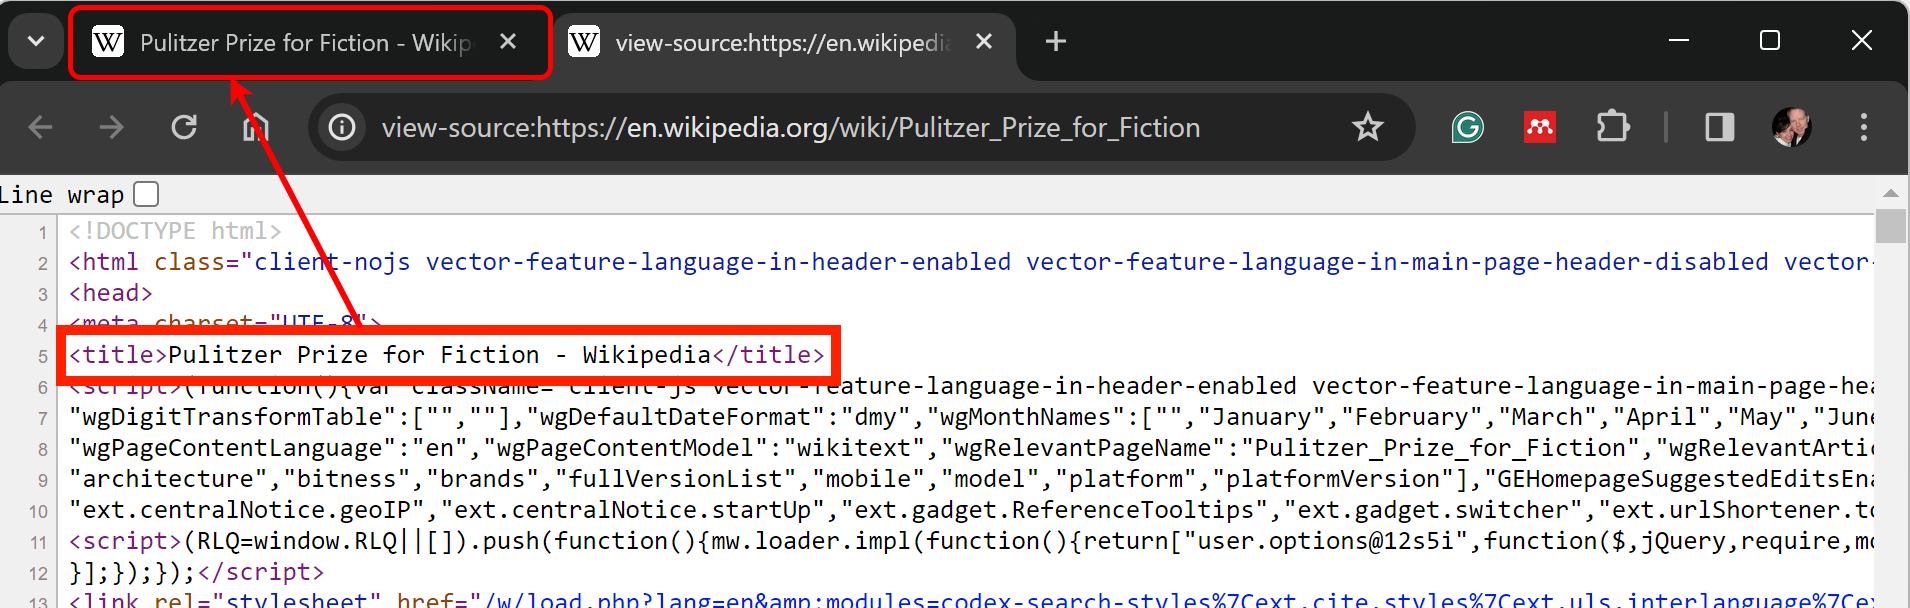Open the red Mendeley extension icon
1910x608 pixels.
[1539, 128]
